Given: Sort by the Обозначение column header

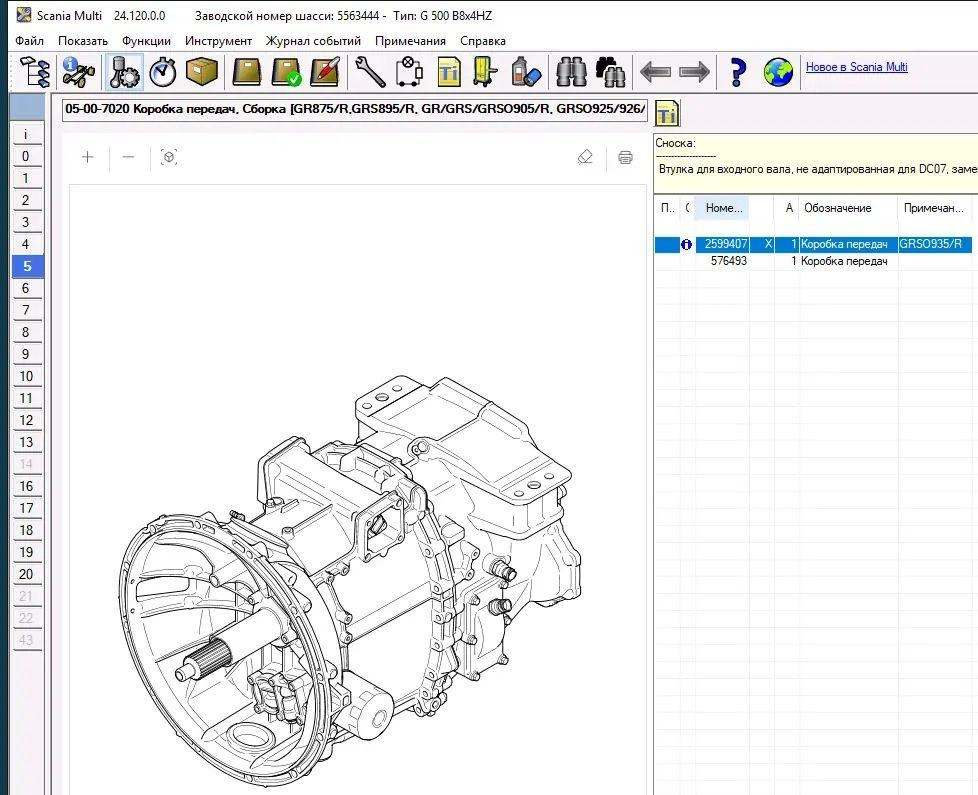Looking at the screenshot, I should [848, 208].
